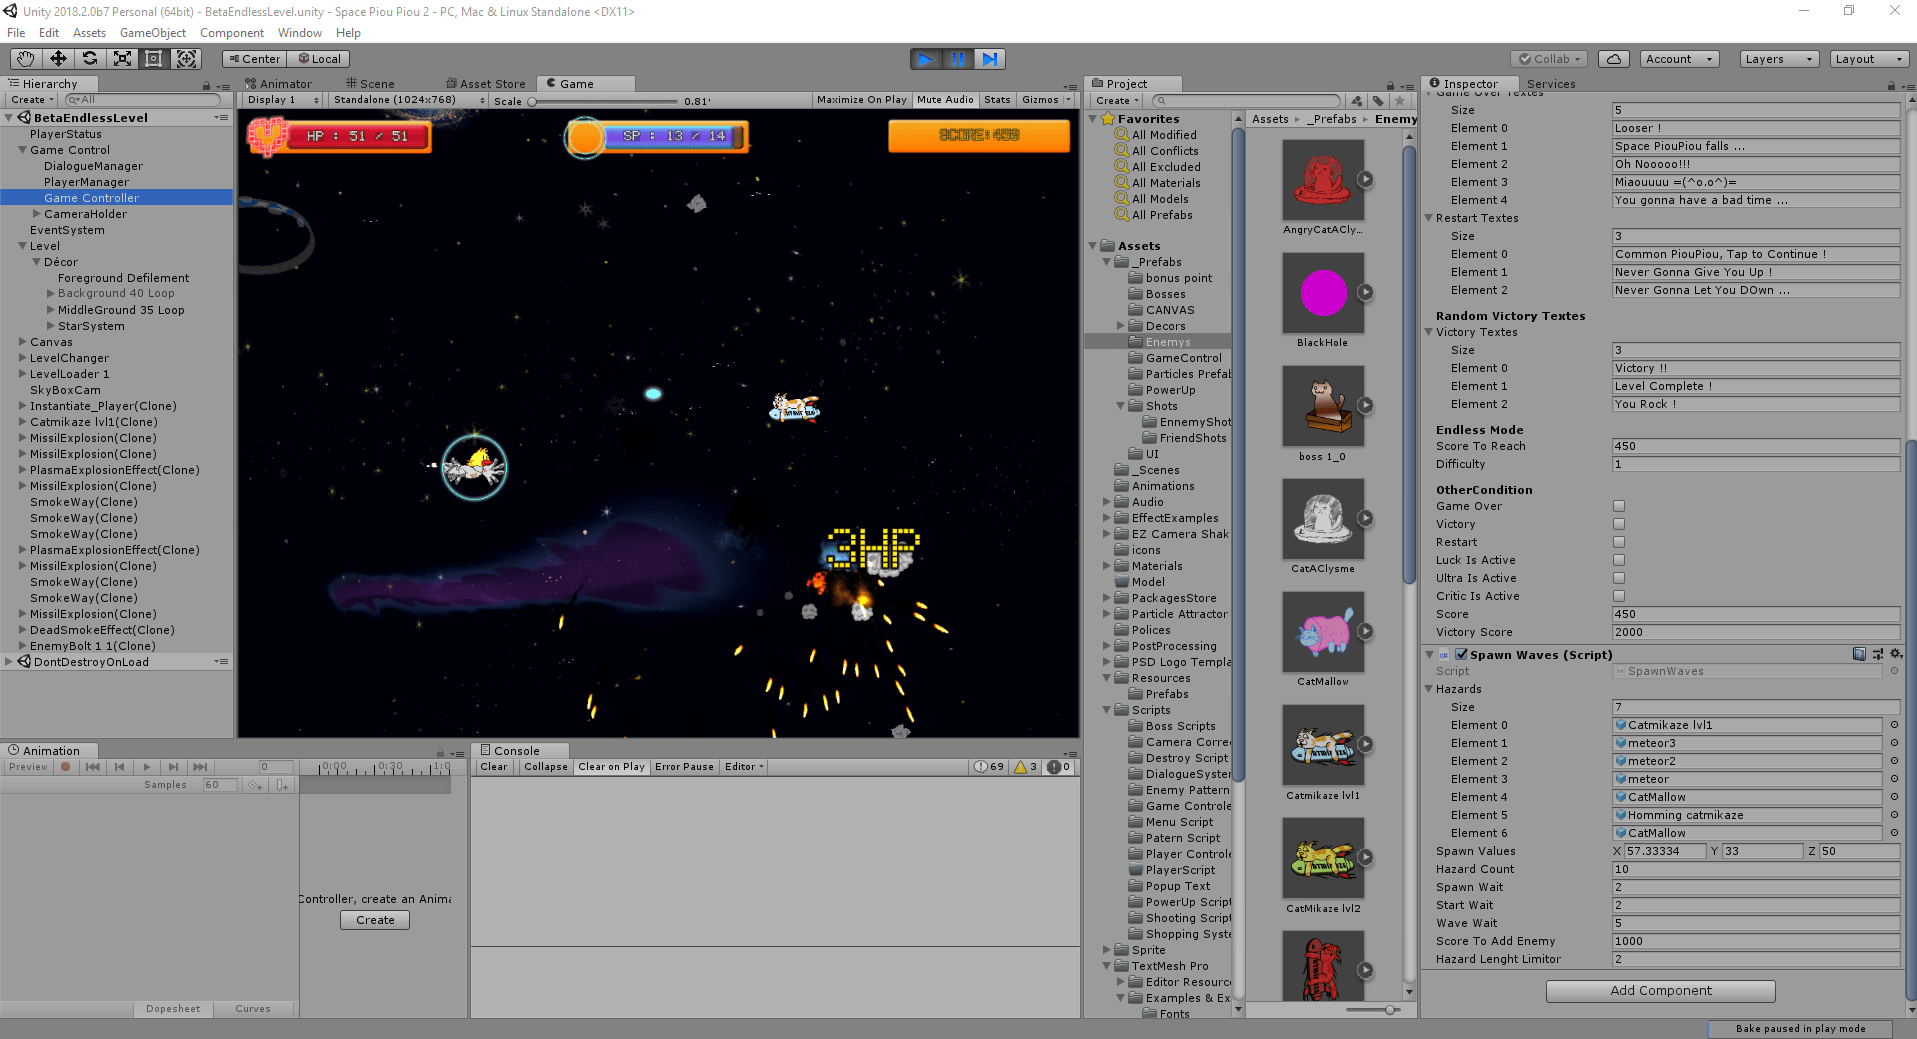This screenshot has width=1917, height=1039.
Task: Open the Layers dropdown
Action: [1778, 59]
